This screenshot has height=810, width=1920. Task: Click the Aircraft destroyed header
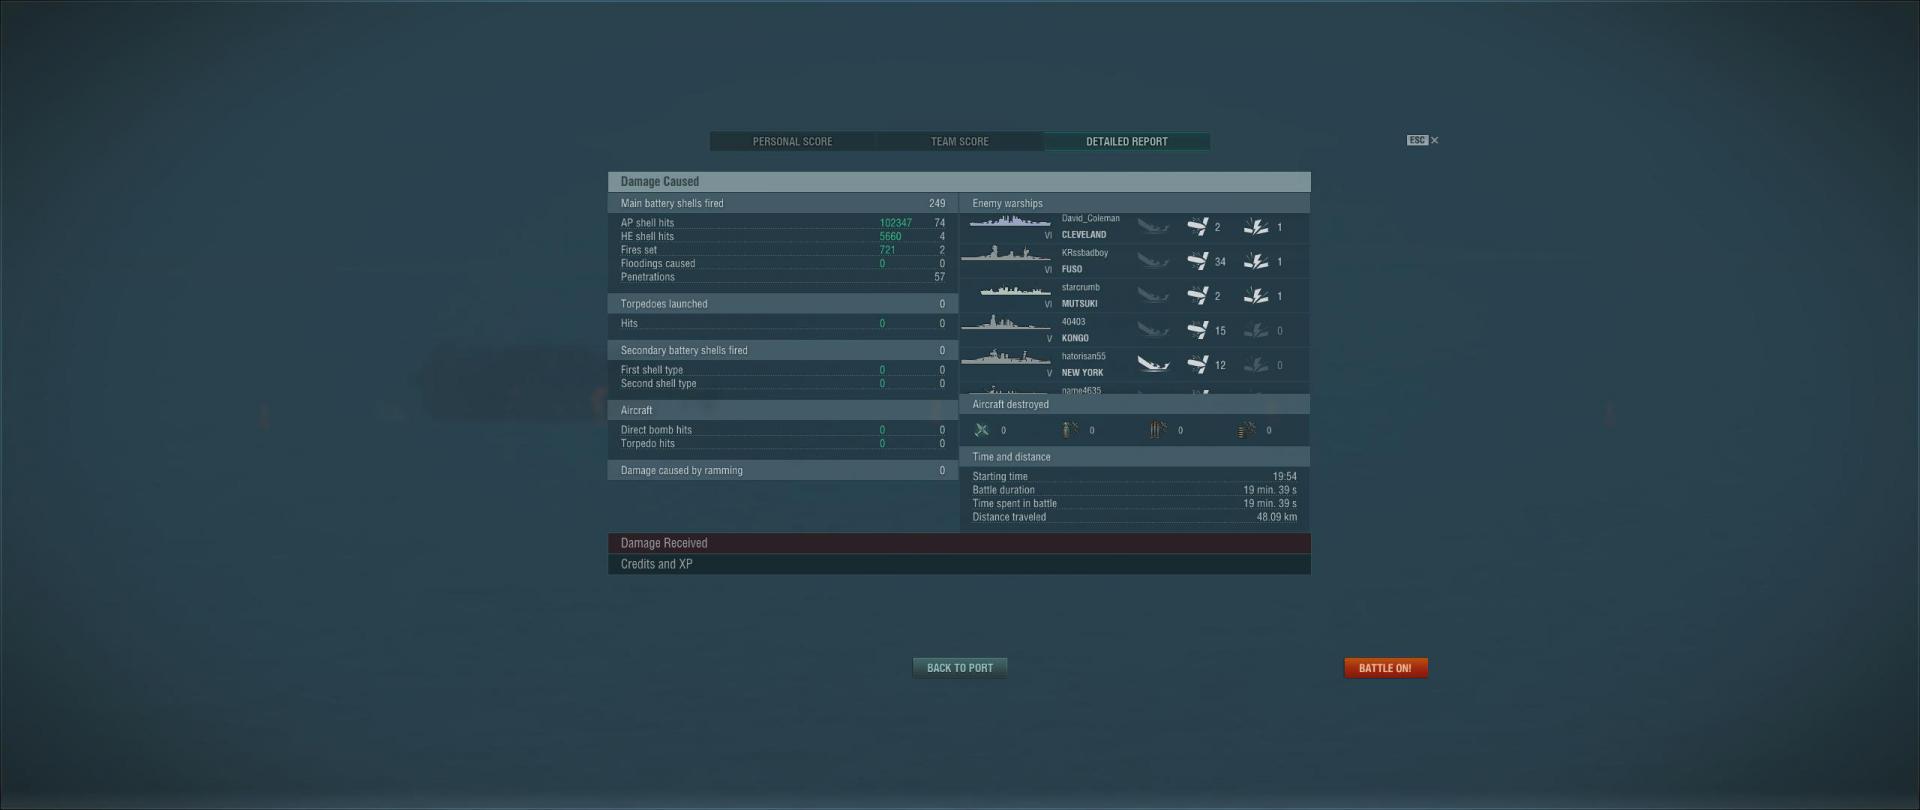coord(1135,404)
